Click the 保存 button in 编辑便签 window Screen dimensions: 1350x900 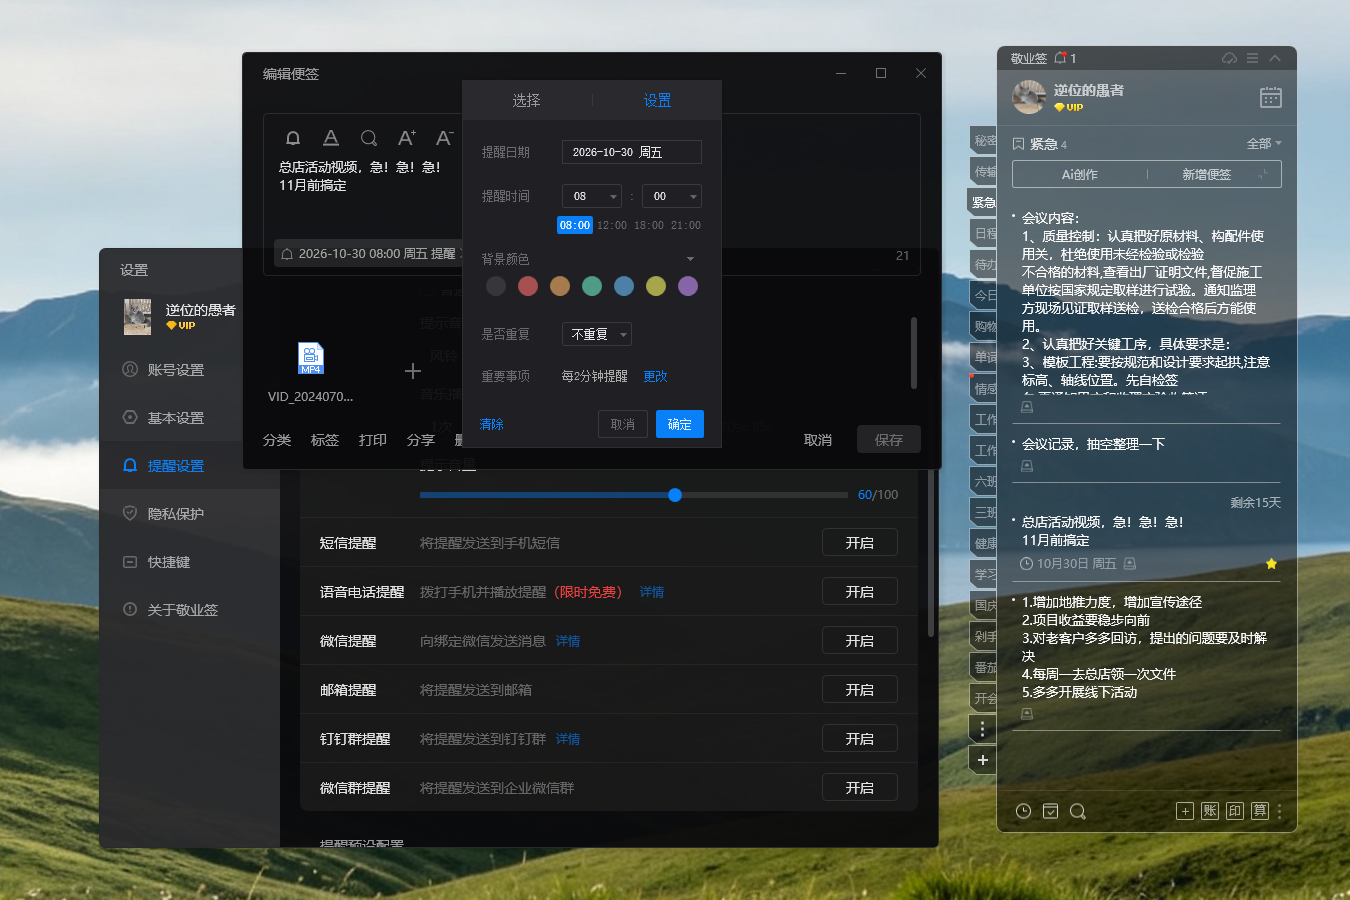coord(889,440)
